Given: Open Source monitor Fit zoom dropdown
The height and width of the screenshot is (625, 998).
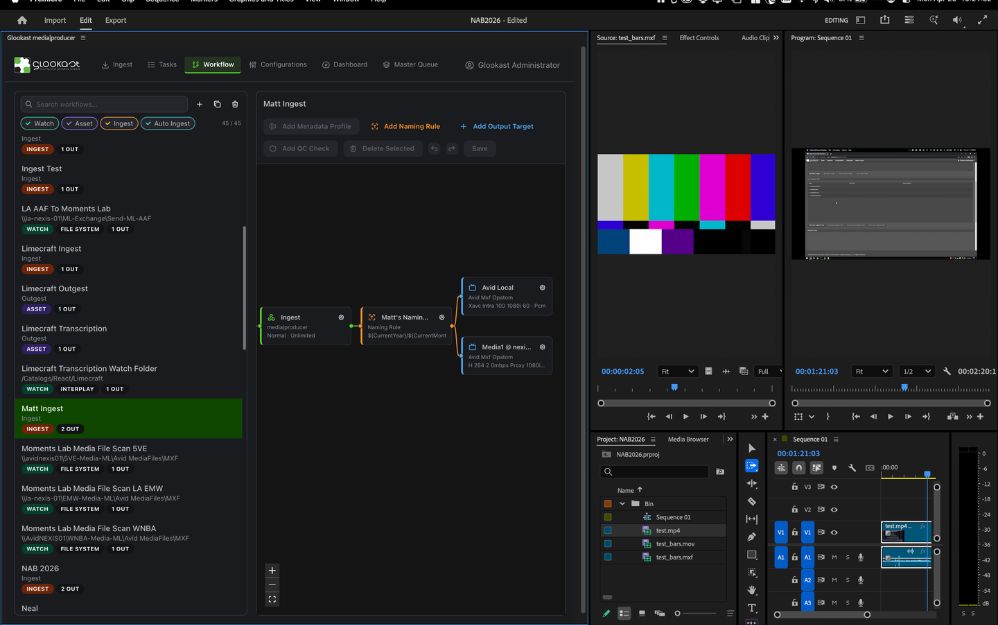Looking at the screenshot, I should tap(677, 371).
